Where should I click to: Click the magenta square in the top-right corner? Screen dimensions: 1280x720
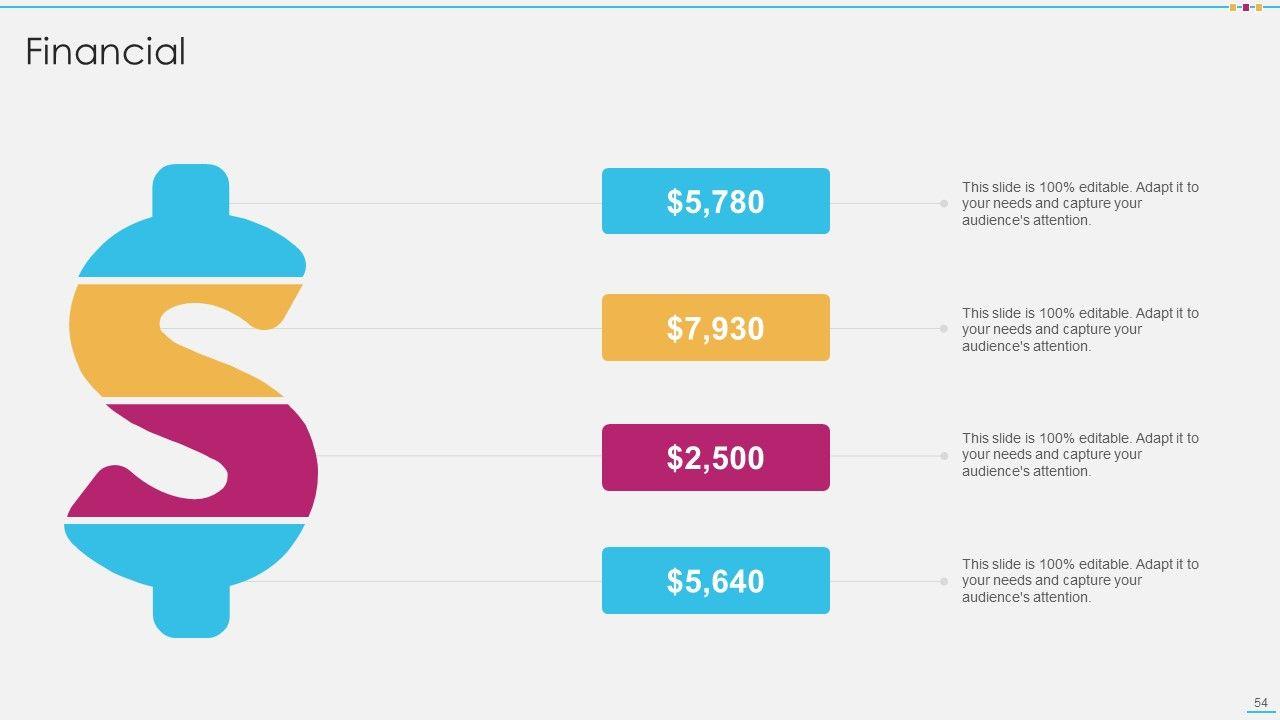click(x=1246, y=8)
